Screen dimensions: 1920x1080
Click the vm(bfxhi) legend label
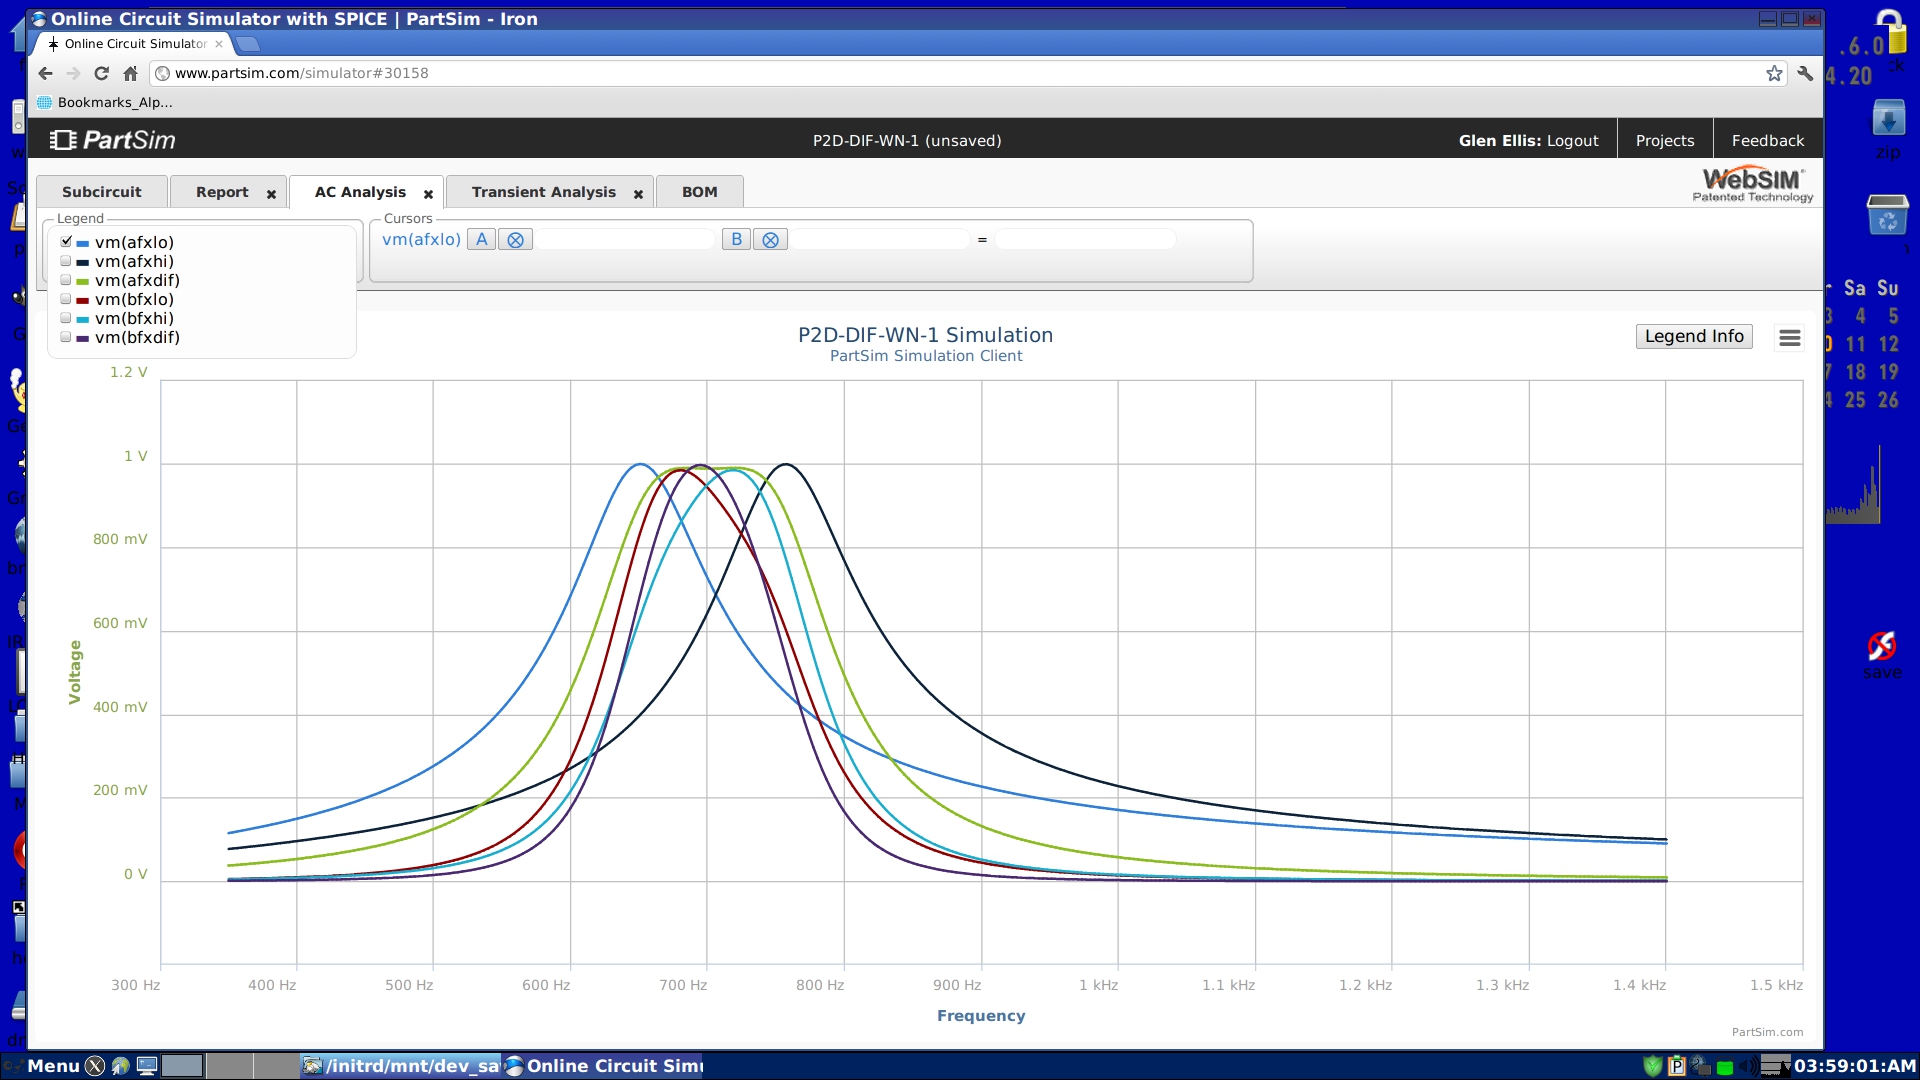tap(134, 318)
